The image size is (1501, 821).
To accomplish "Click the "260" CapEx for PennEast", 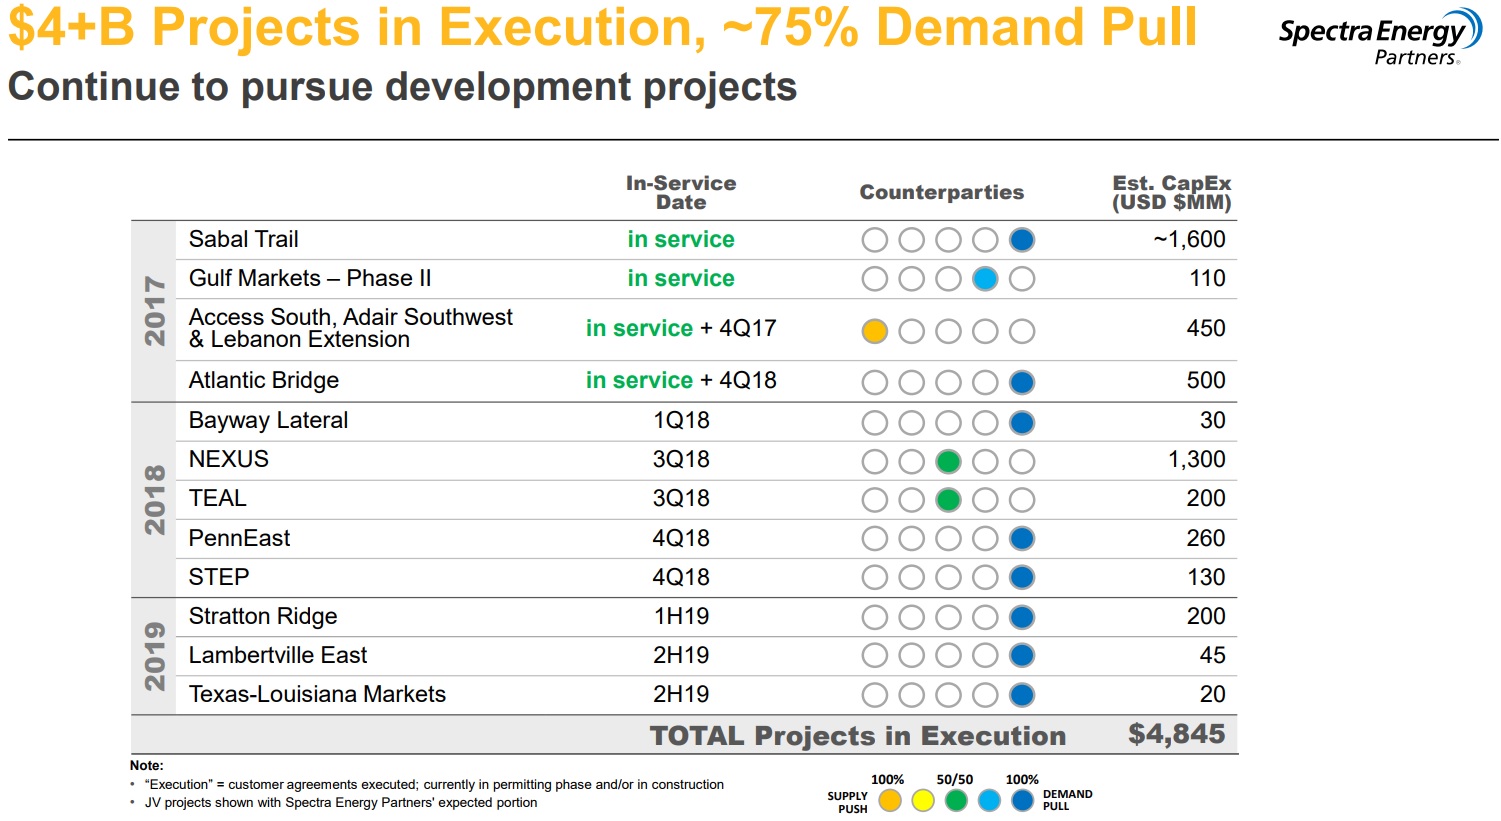I will pos(1206,538).
